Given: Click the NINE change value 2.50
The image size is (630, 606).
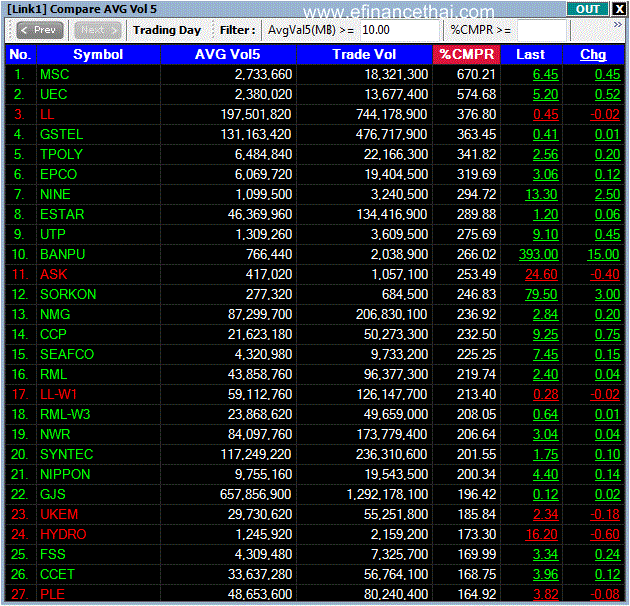Looking at the screenshot, I should (608, 194).
